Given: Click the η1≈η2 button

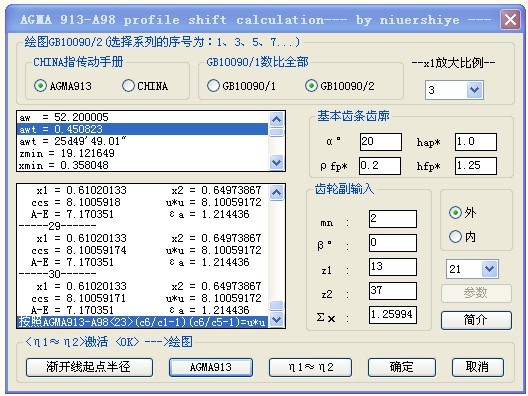Looking at the screenshot, I should (310, 367).
